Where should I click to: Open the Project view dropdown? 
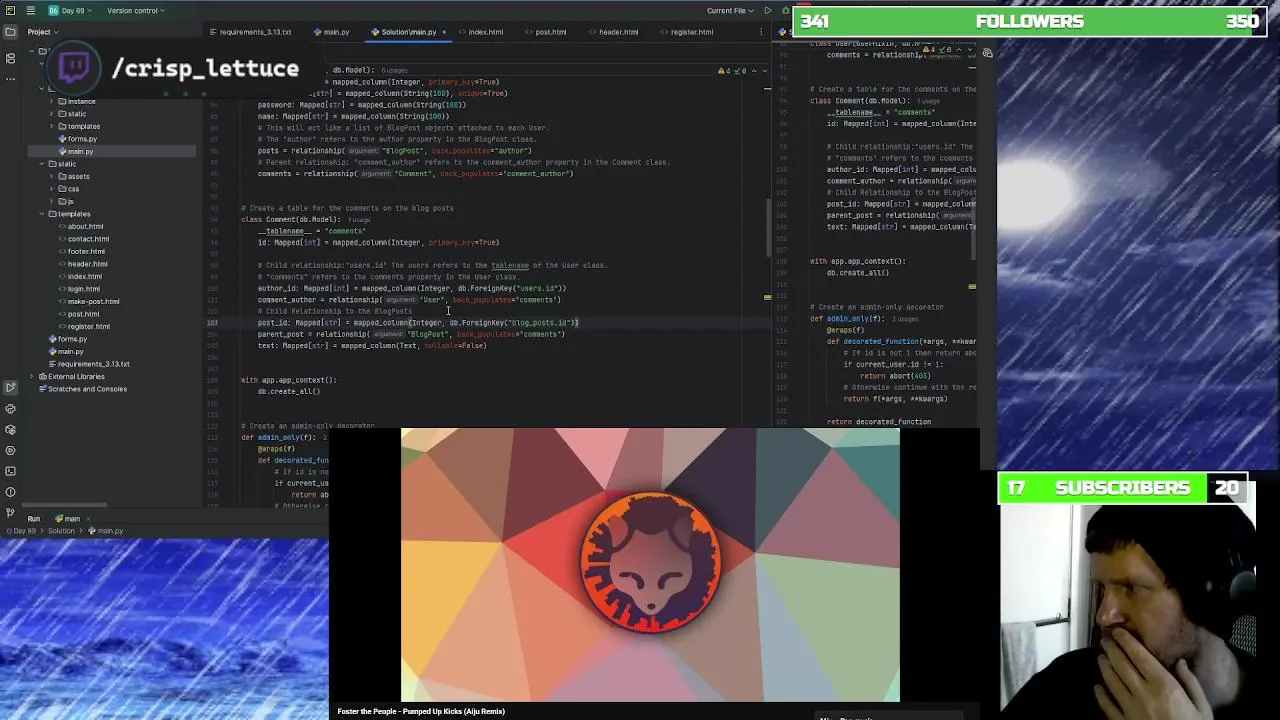coord(43,32)
